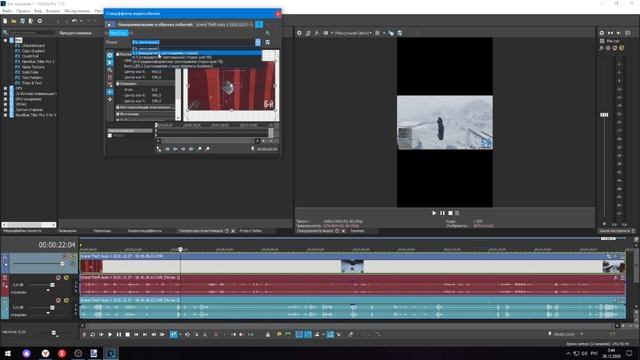Screen dimensions: 640x360
Task: Go to timeline end in the transport bar
Action: [144, 334]
